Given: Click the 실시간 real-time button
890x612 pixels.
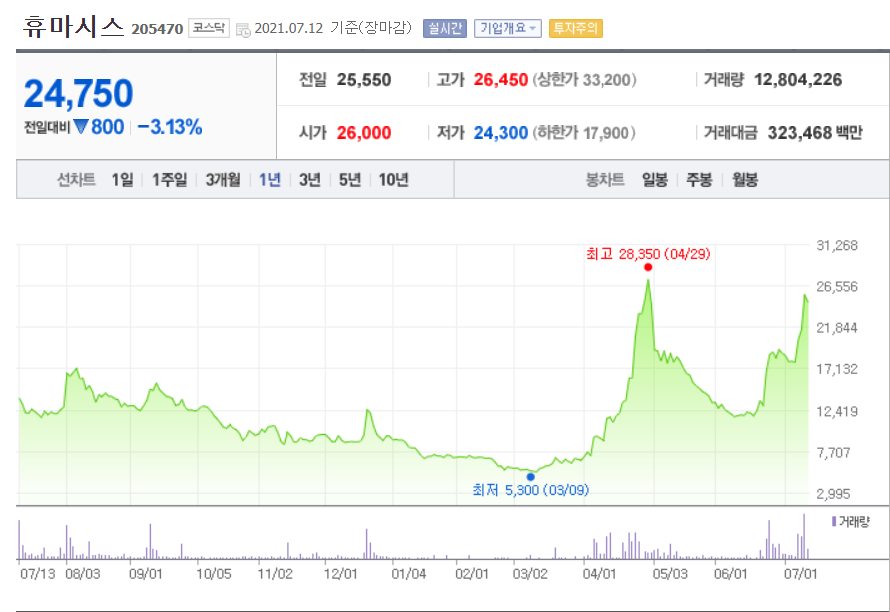Looking at the screenshot, I should pos(444,28).
